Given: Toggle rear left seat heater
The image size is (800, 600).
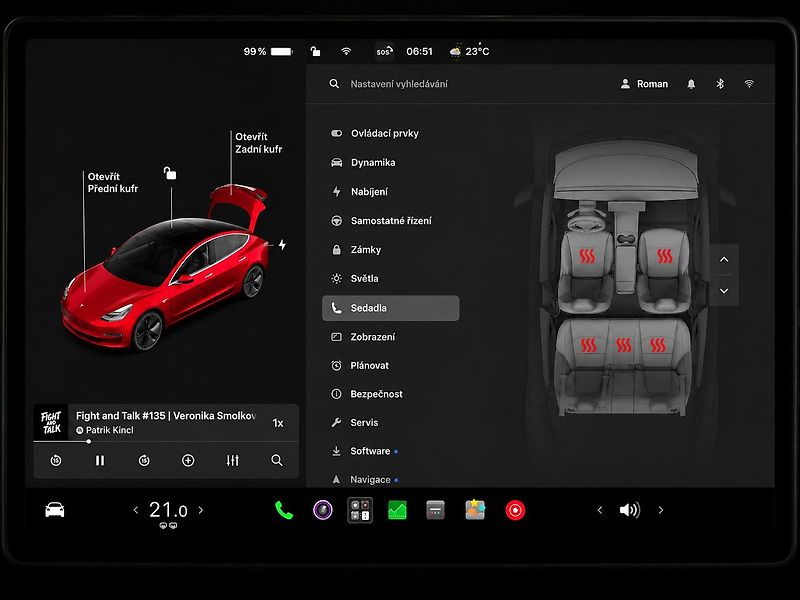Looking at the screenshot, I should [x=588, y=345].
